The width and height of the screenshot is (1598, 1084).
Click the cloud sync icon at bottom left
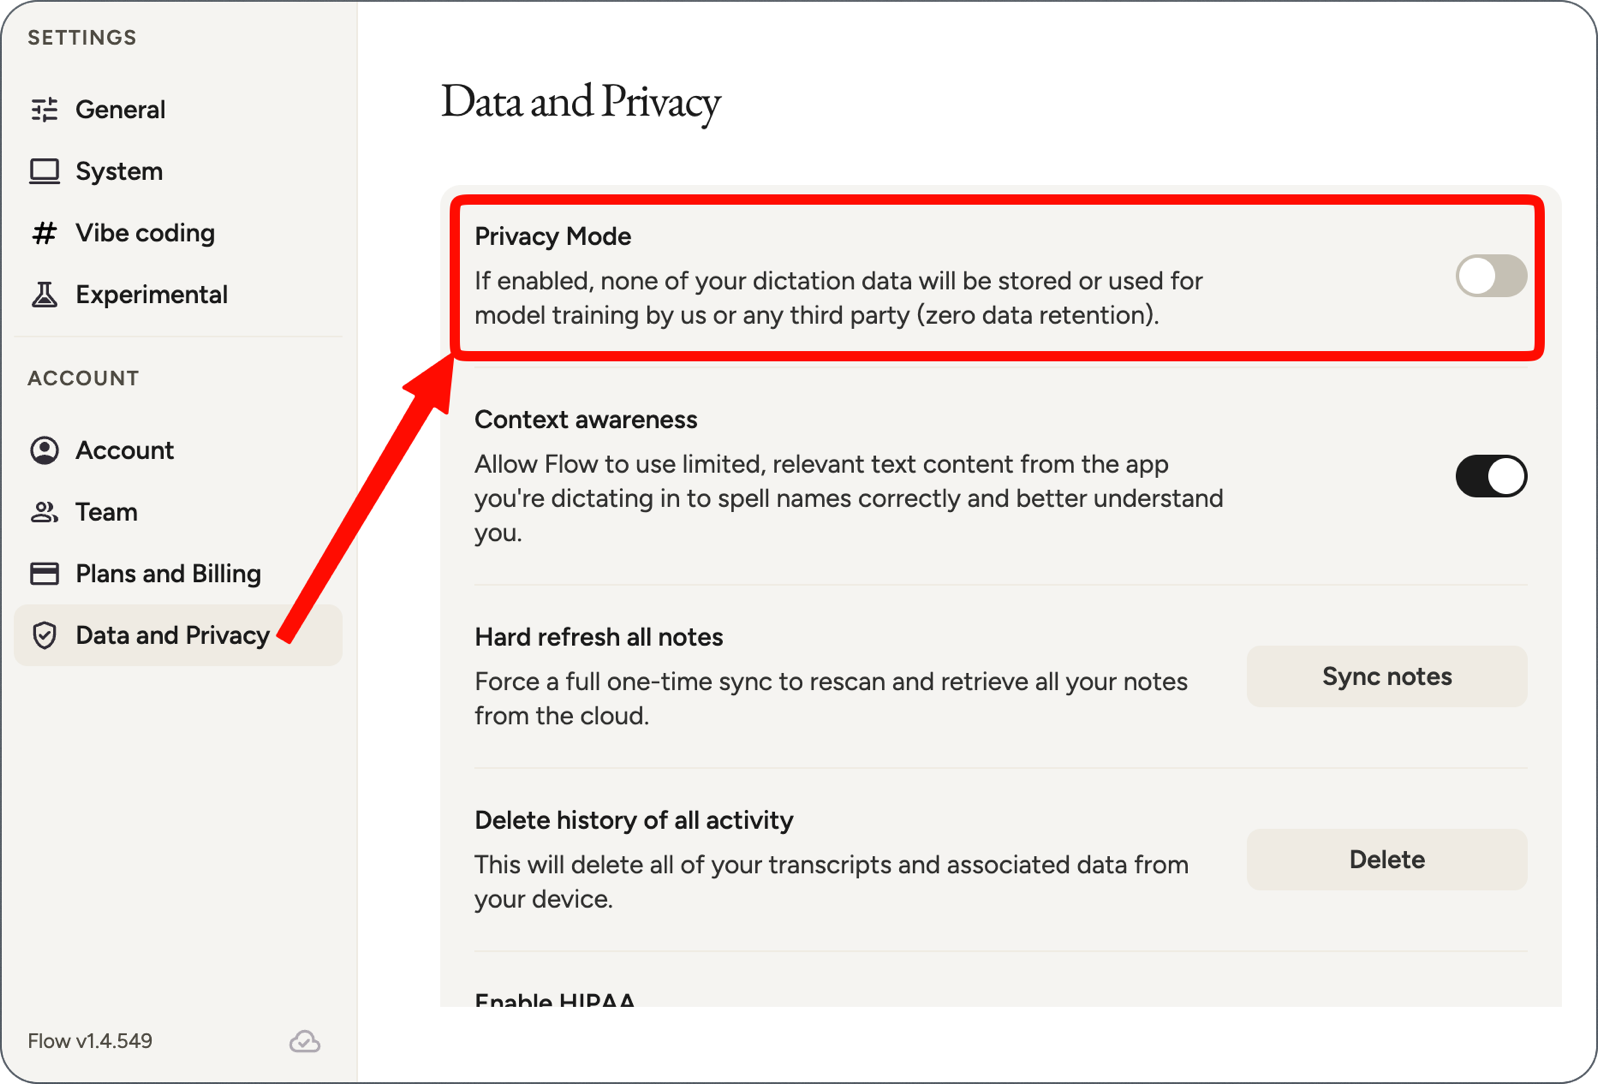click(304, 1041)
